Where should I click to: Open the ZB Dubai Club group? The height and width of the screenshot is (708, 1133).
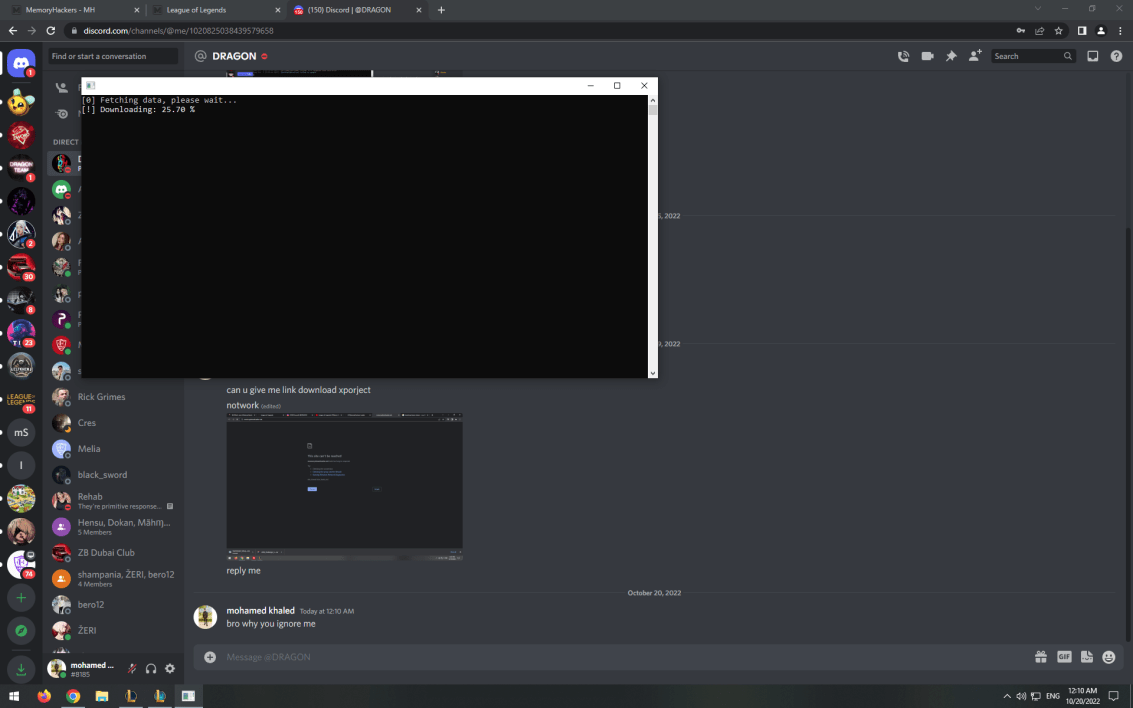(x=113, y=553)
